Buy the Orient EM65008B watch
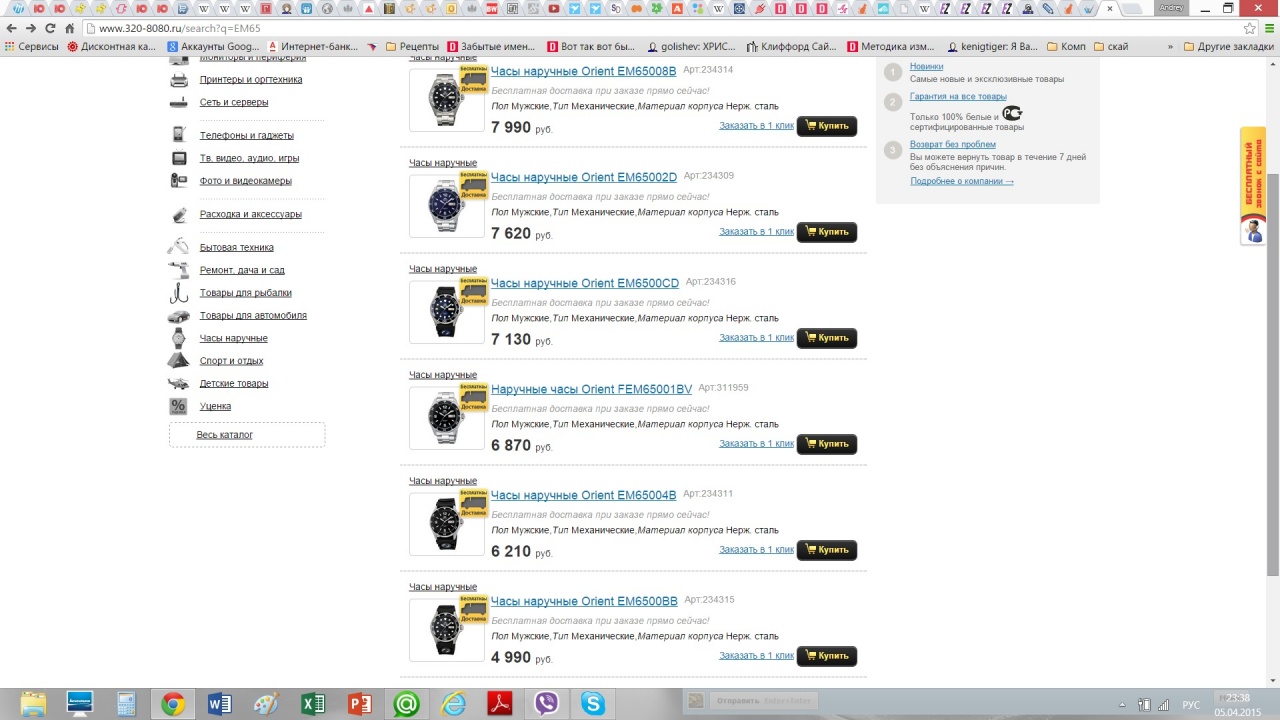 (826, 126)
